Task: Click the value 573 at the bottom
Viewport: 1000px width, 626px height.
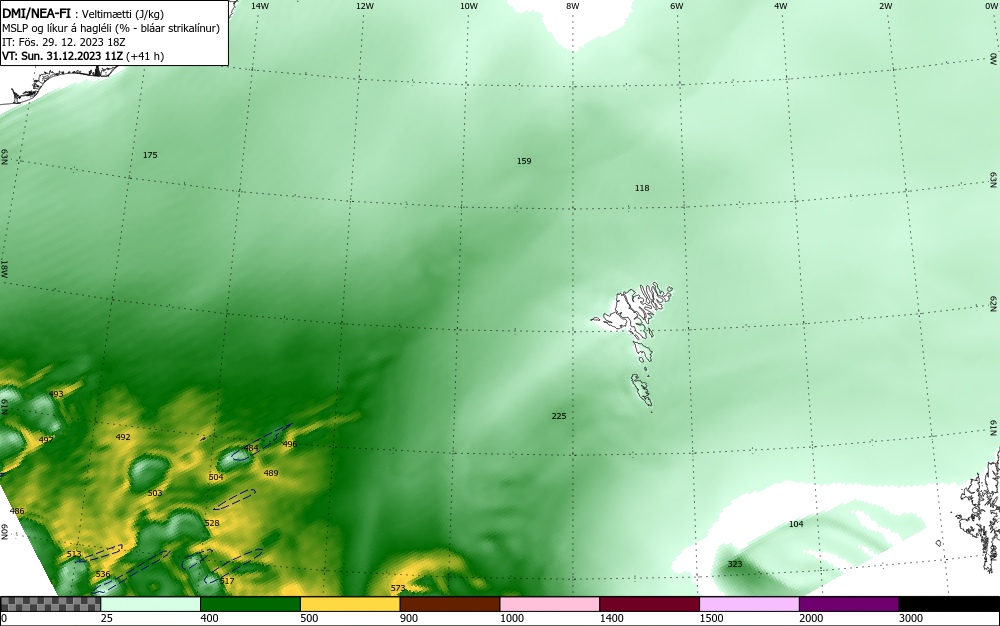Action: tap(398, 588)
